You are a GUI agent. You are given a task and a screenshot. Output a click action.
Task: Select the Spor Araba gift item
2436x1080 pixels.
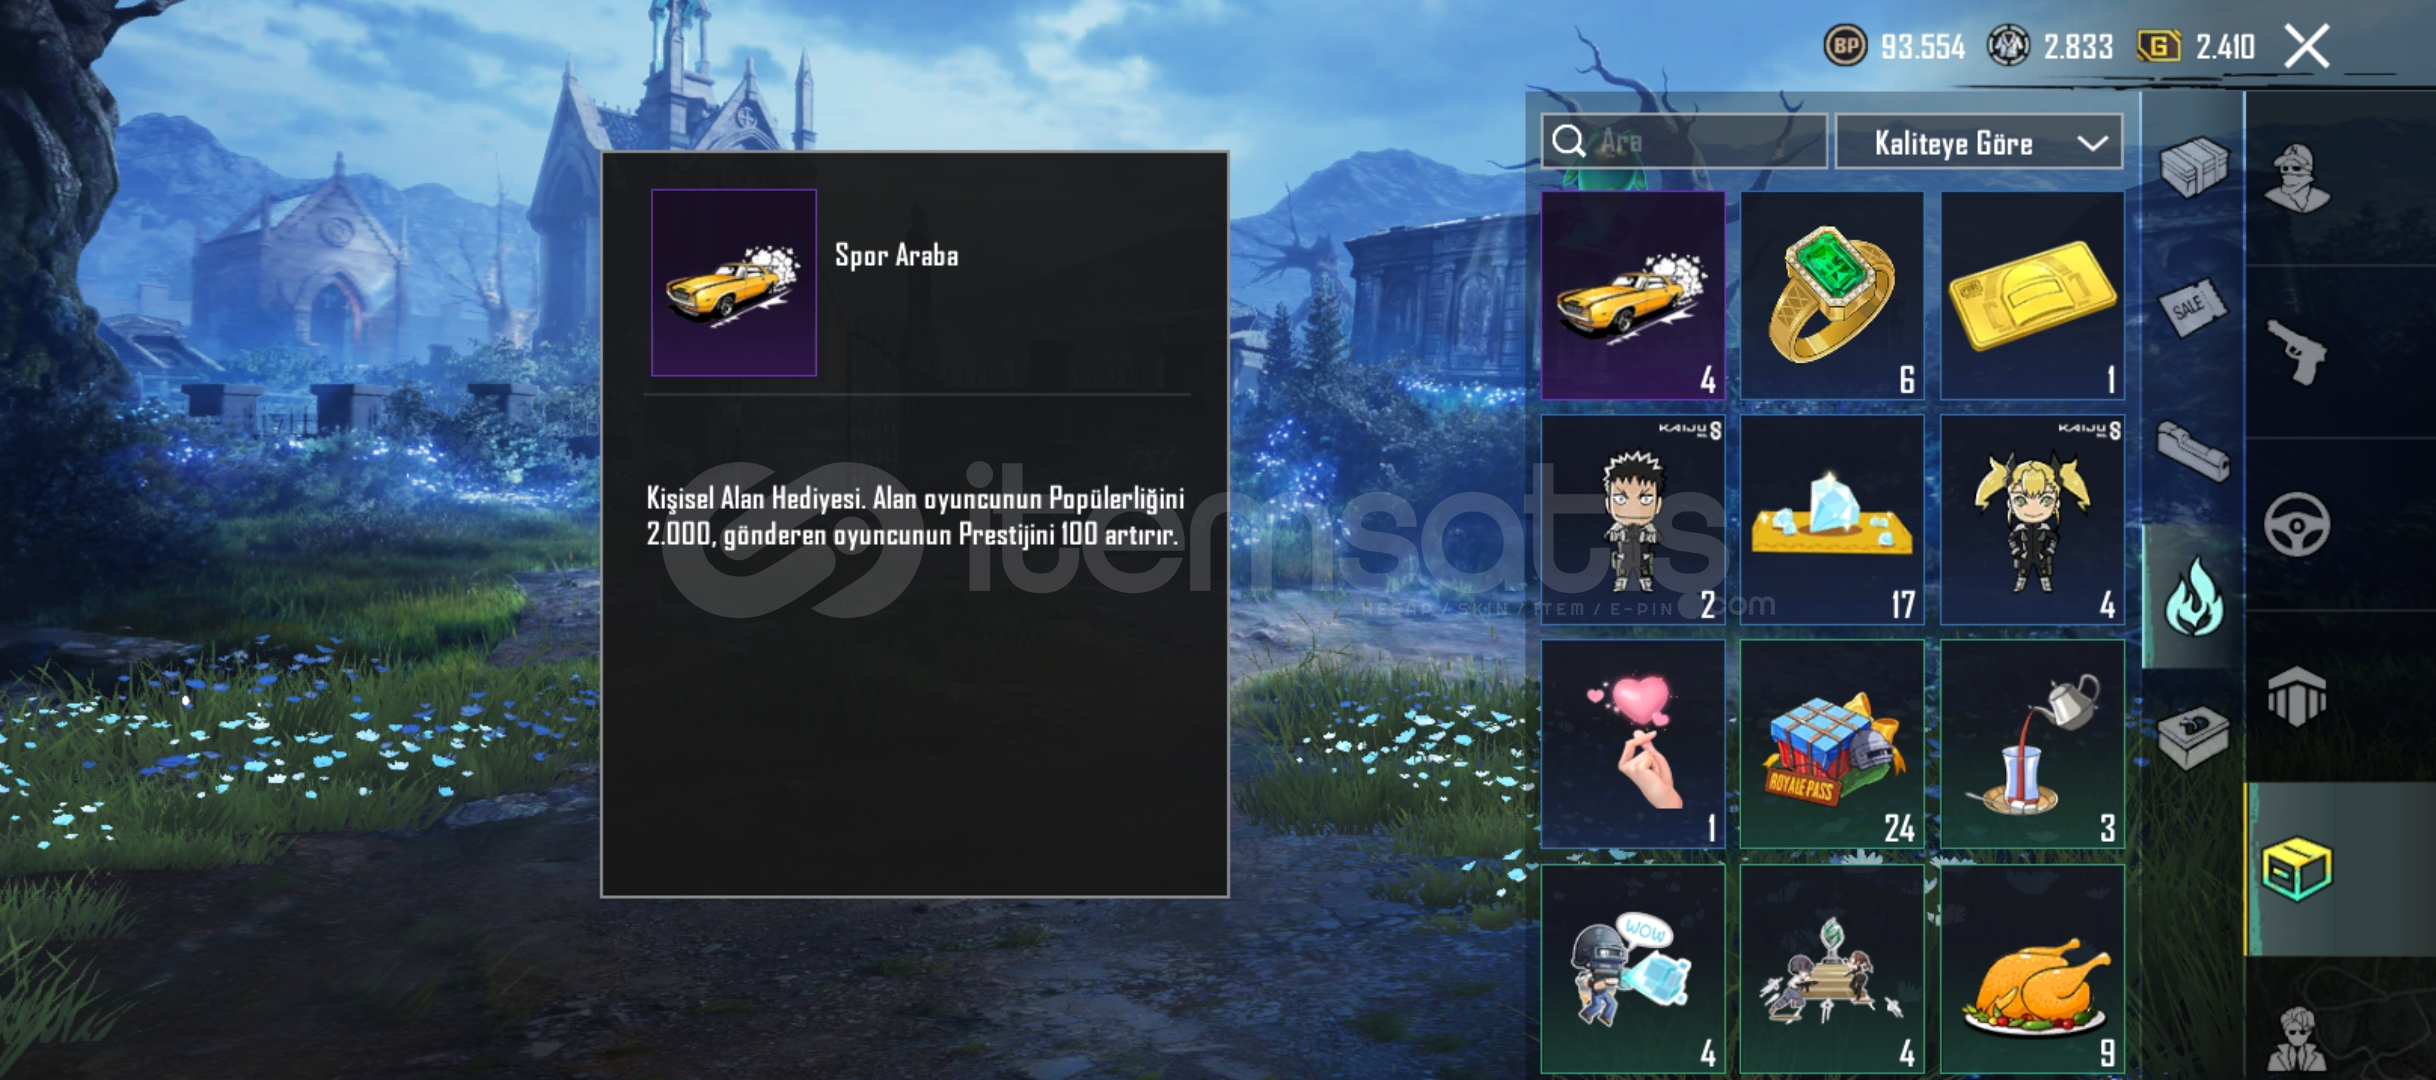[x=1632, y=296]
